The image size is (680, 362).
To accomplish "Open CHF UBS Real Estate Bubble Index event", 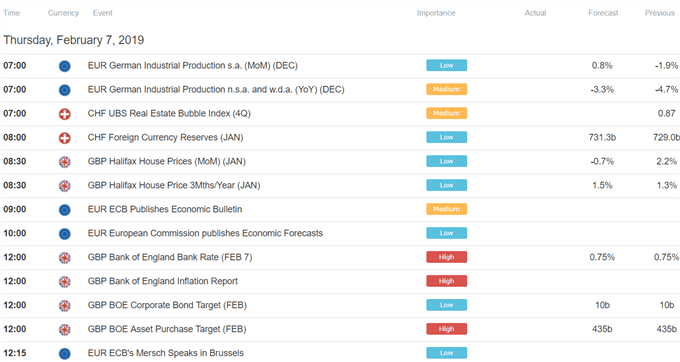I will 169,113.
